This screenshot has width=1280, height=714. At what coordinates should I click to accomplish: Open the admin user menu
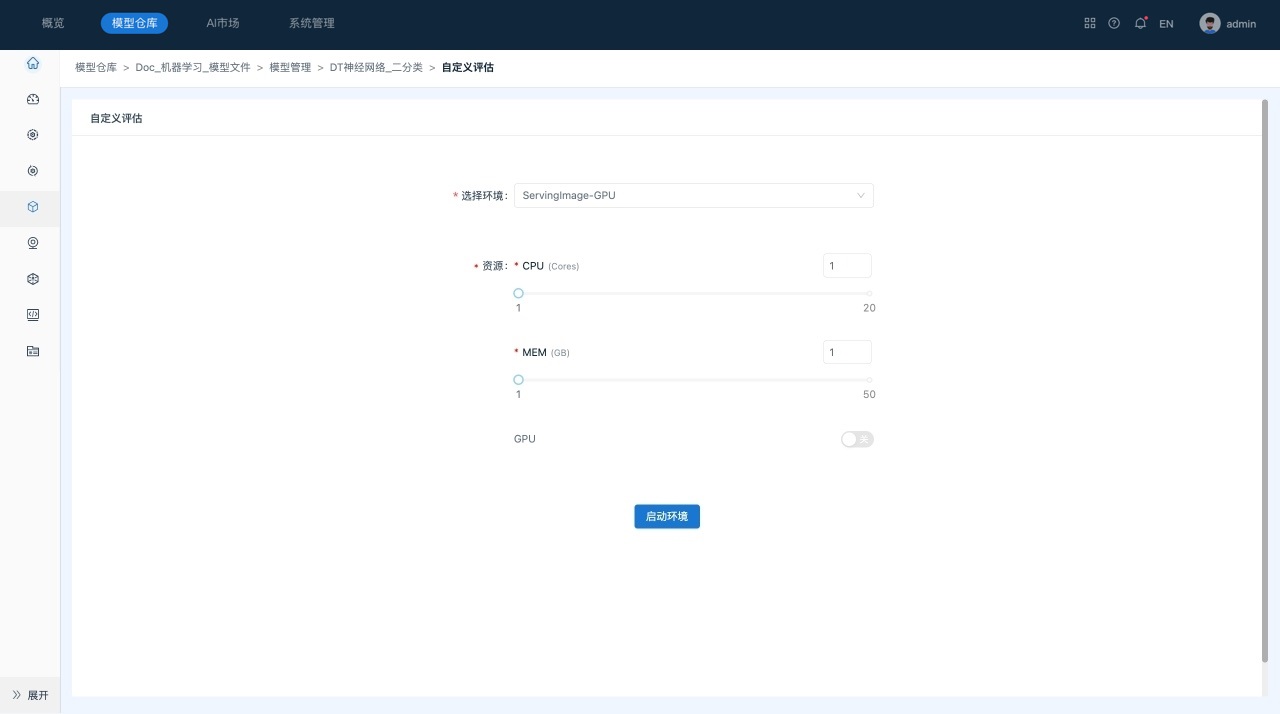pos(1228,23)
